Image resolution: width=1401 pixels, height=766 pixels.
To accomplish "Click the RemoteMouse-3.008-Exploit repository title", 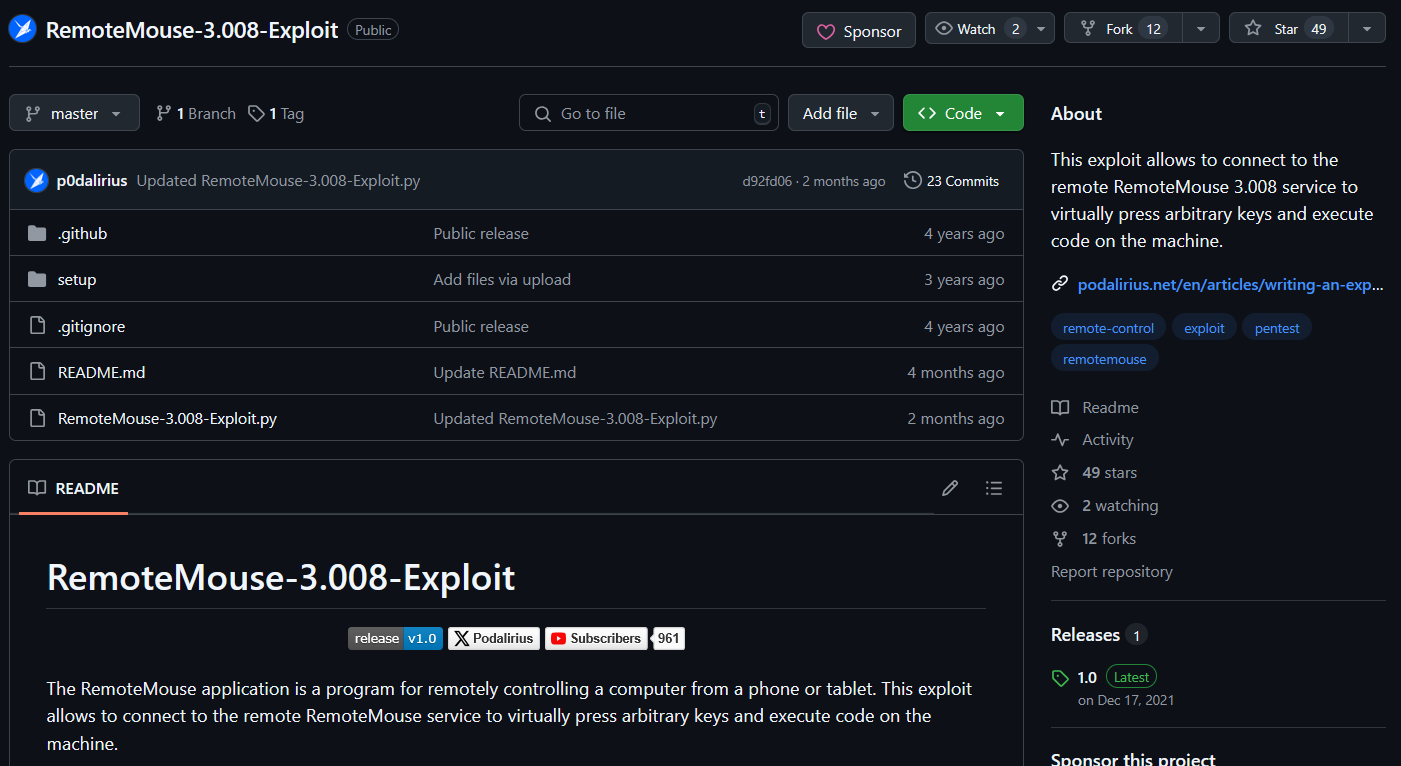I will tap(192, 30).
